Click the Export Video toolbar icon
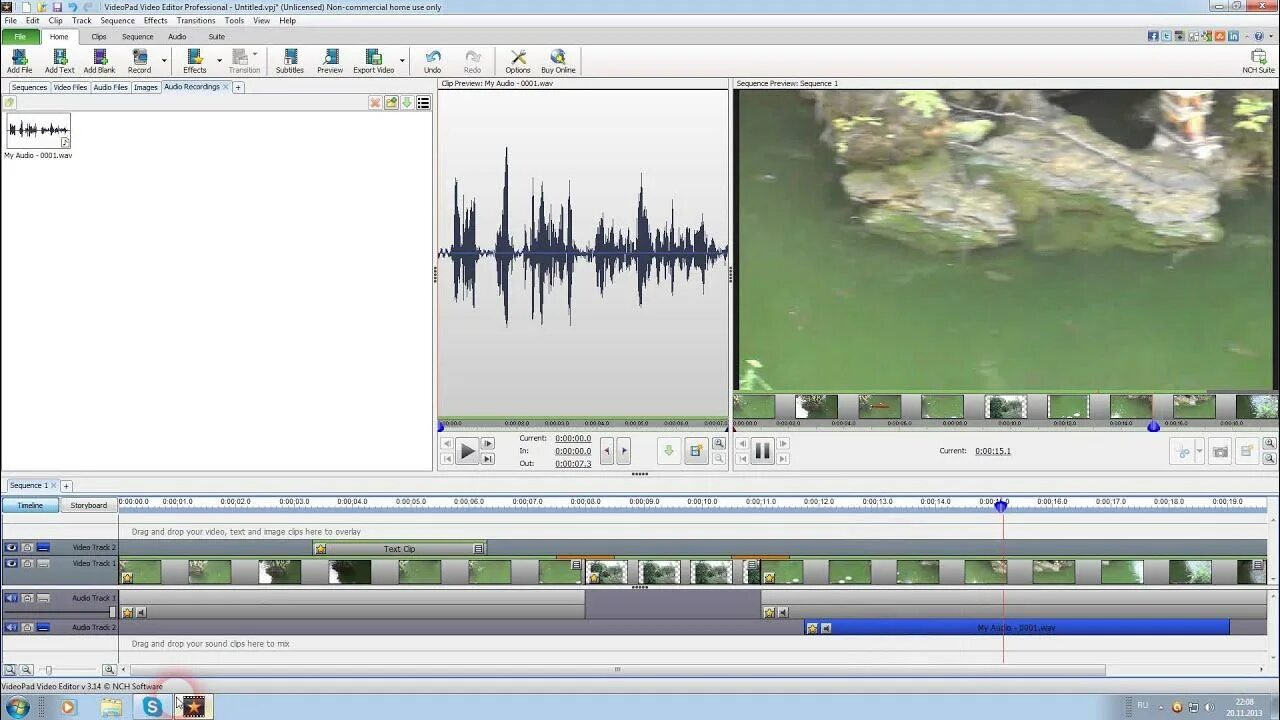Image resolution: width=1280 pixels, height=720 pixels. click(x=373, y=61)
